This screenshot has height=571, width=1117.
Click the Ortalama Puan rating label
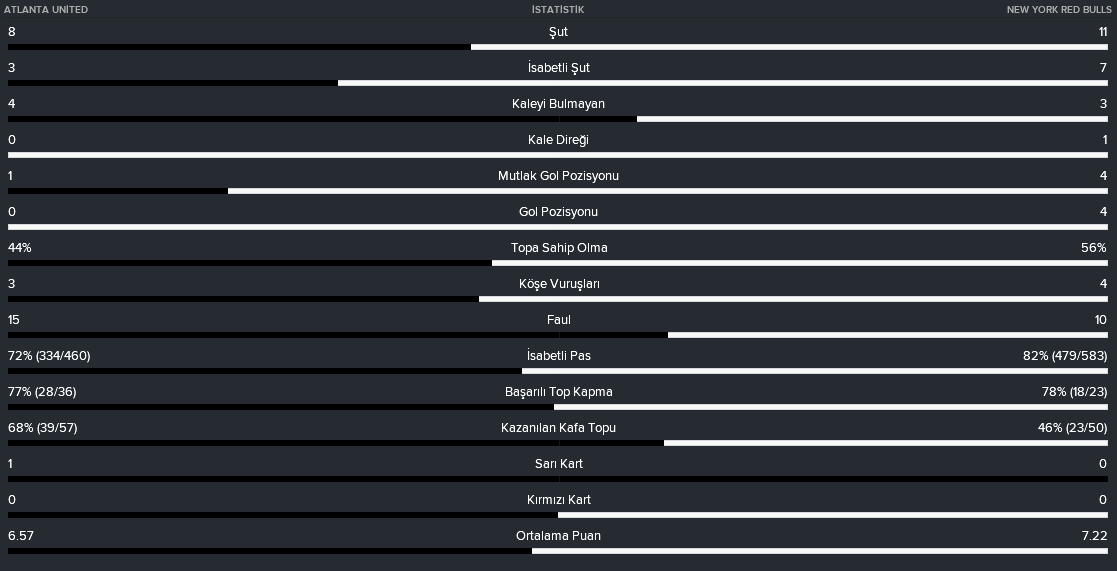tap(558, 536)
